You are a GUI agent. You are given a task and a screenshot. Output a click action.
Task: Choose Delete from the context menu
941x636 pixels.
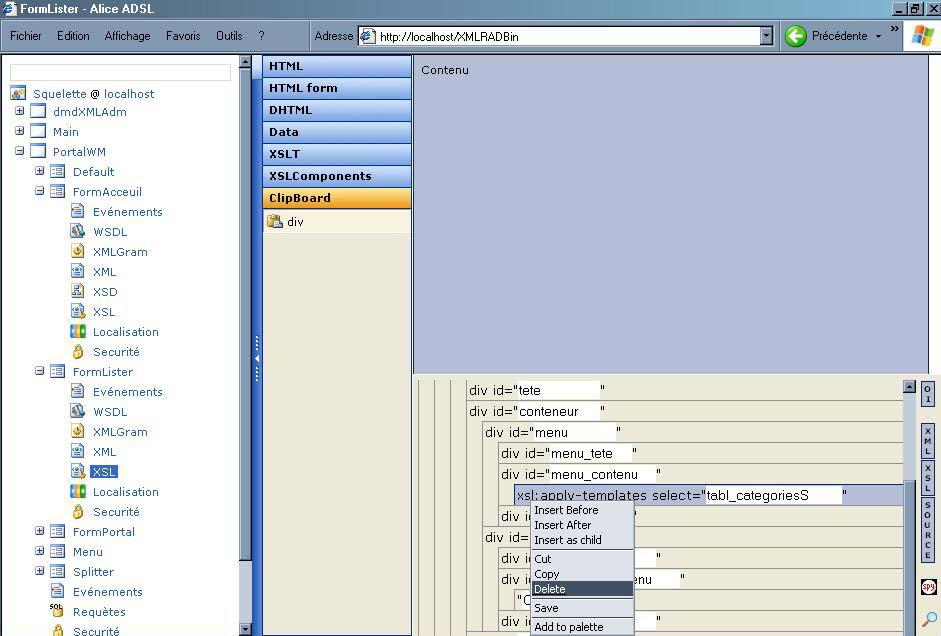coord(550,589)
